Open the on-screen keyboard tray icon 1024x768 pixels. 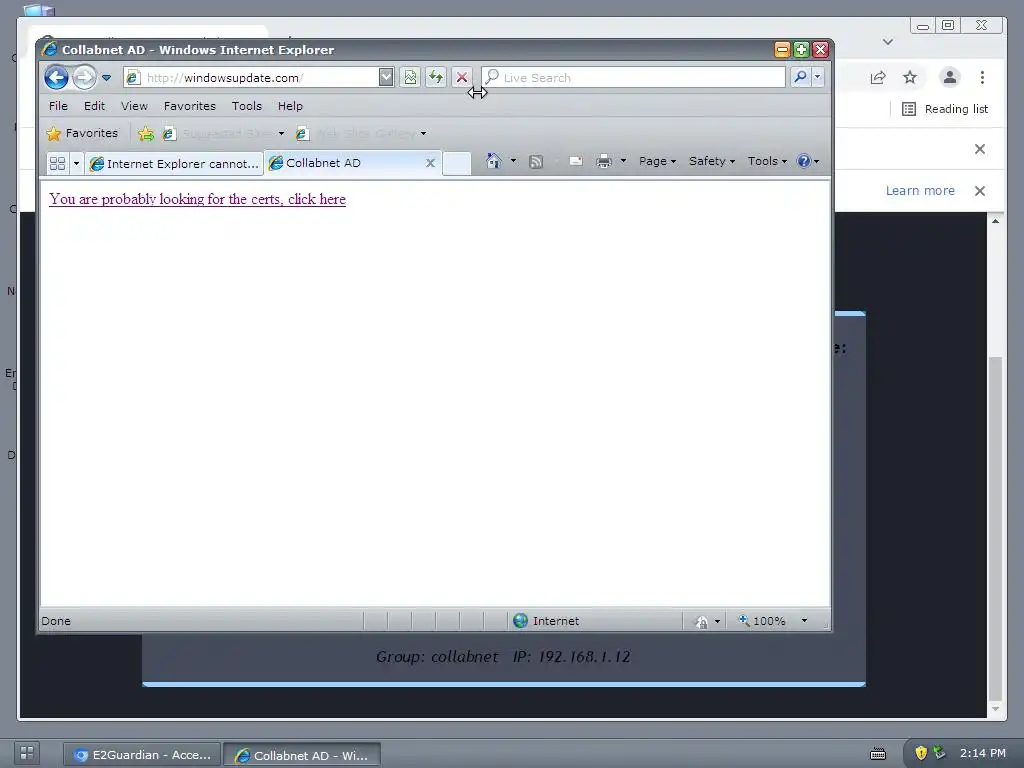point(878,754)
